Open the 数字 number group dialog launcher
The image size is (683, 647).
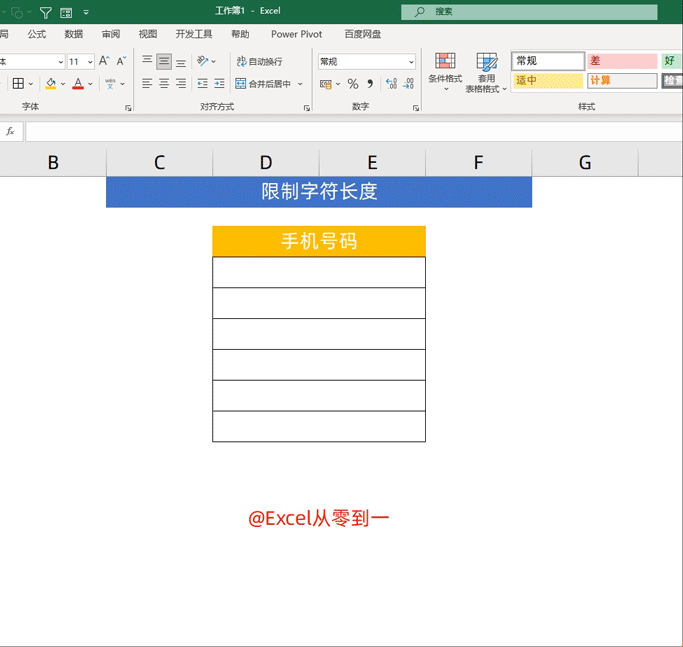click(416, 108)
